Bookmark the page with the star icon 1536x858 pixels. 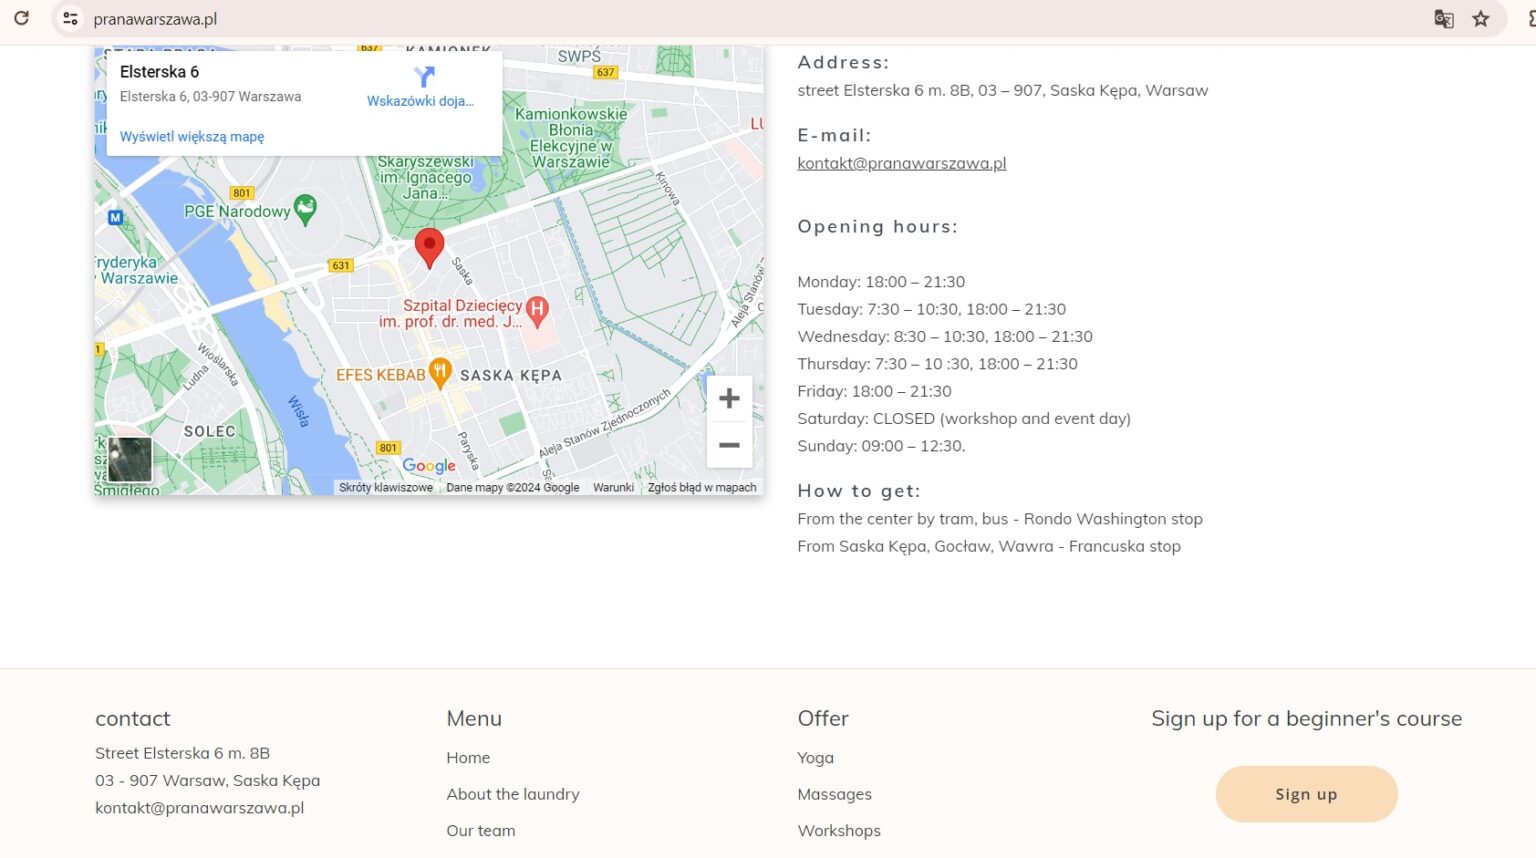1482,18
